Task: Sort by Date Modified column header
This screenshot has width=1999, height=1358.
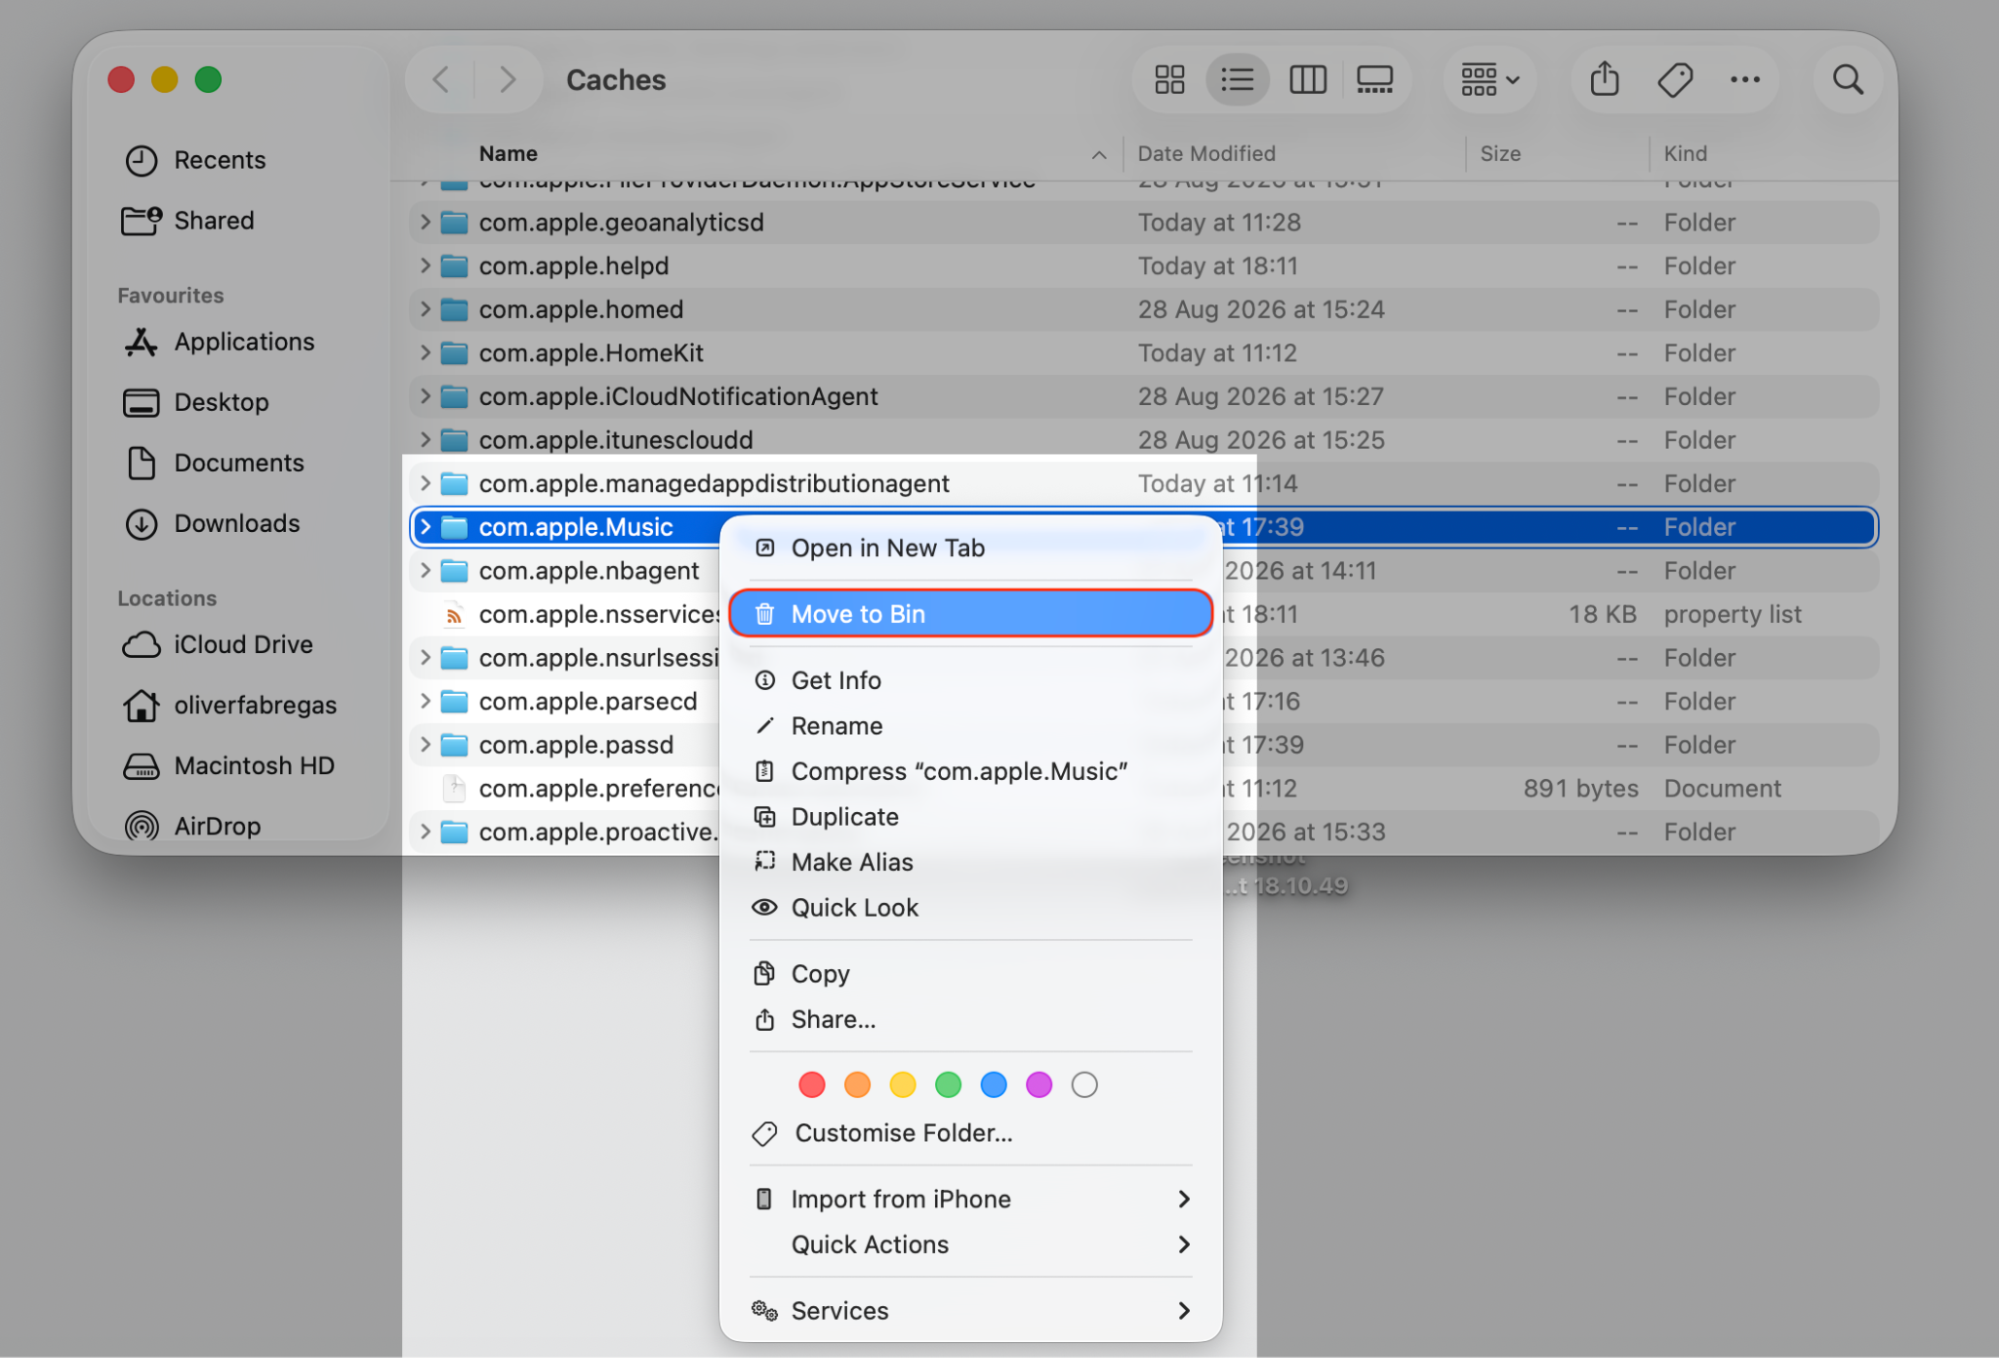Action: 1295,154
